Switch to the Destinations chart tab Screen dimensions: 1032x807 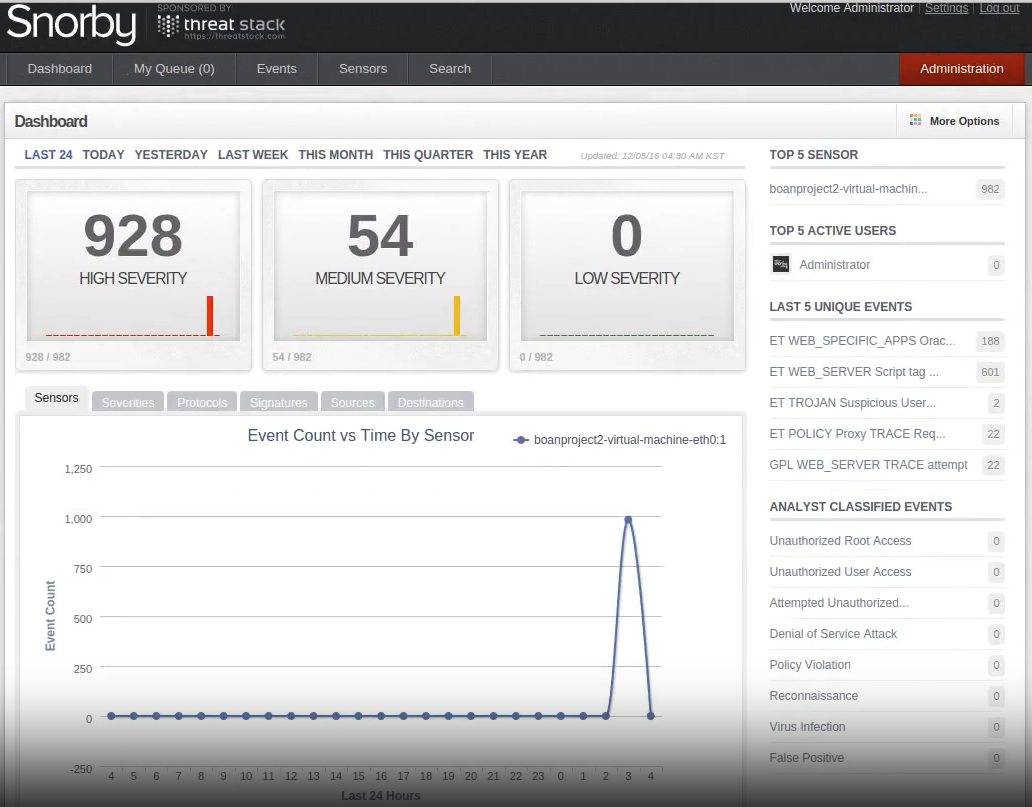point(430,402)
